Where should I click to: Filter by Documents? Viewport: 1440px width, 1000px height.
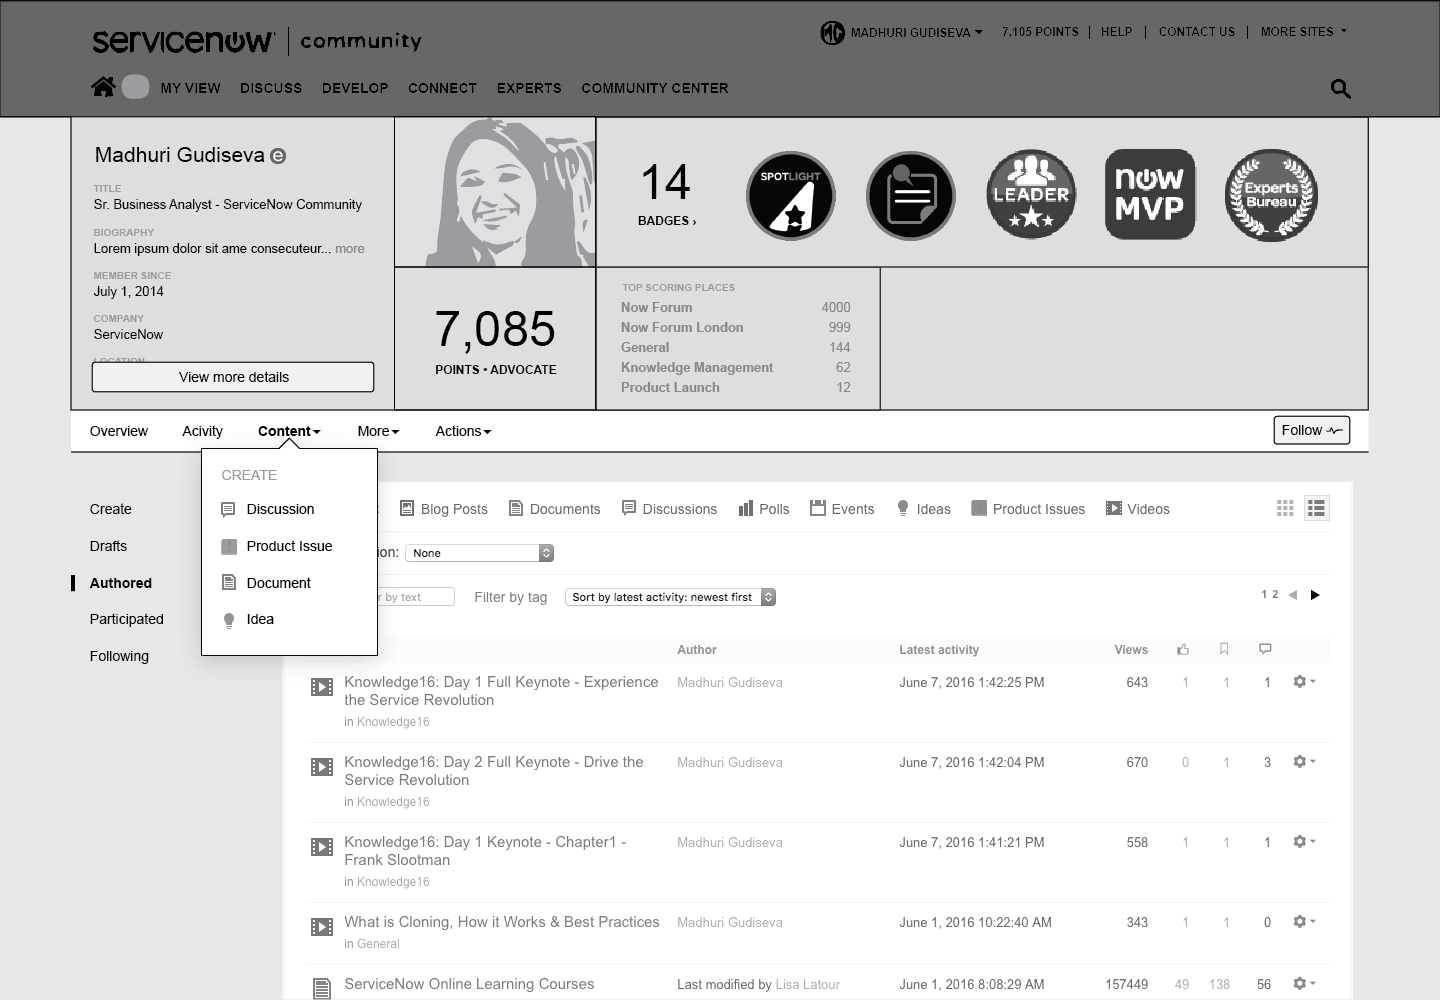click(554, 509)
